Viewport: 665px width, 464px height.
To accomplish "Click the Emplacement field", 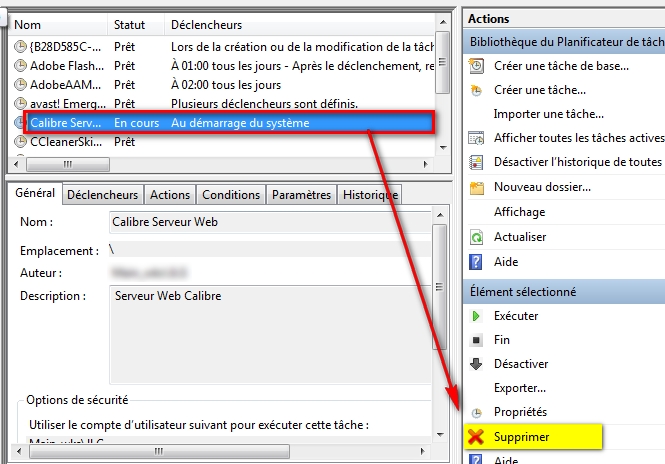I will (x=270, y=250).
